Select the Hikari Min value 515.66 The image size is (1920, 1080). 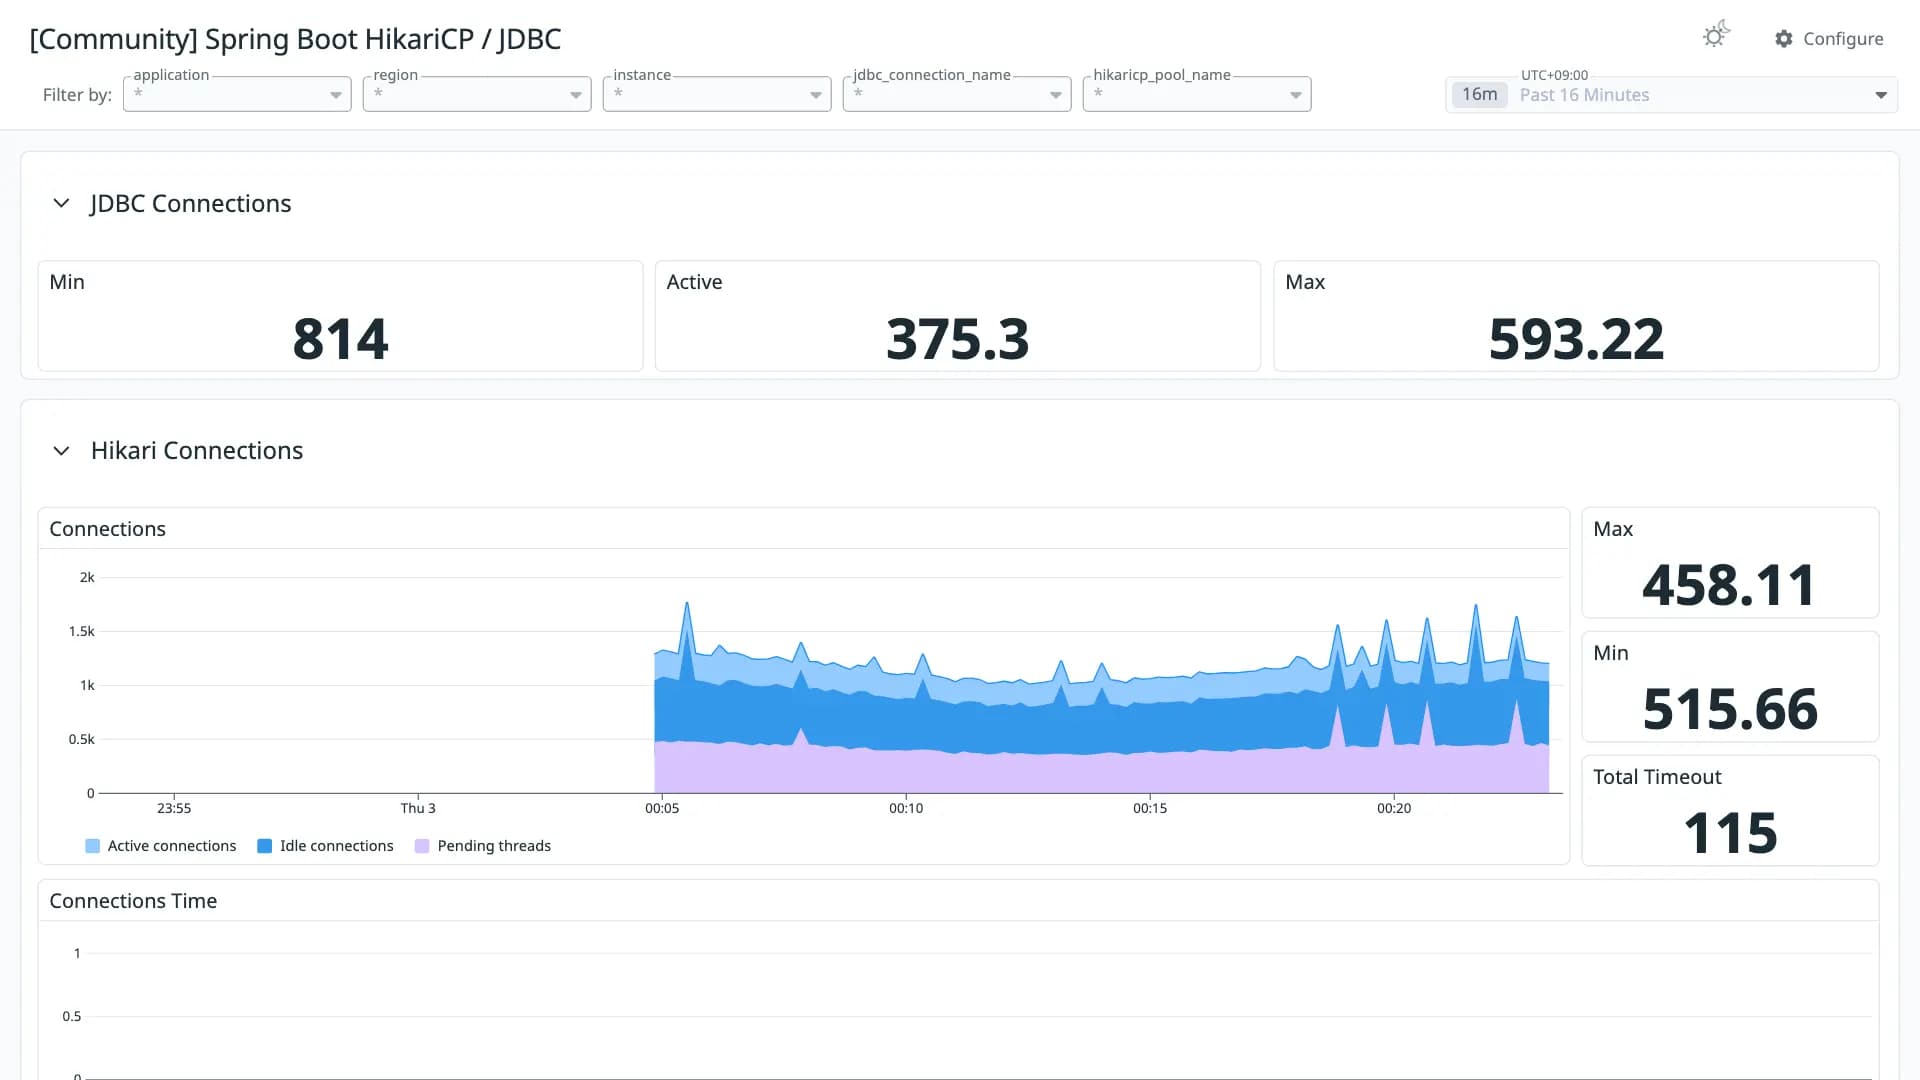pos(1730,709)
